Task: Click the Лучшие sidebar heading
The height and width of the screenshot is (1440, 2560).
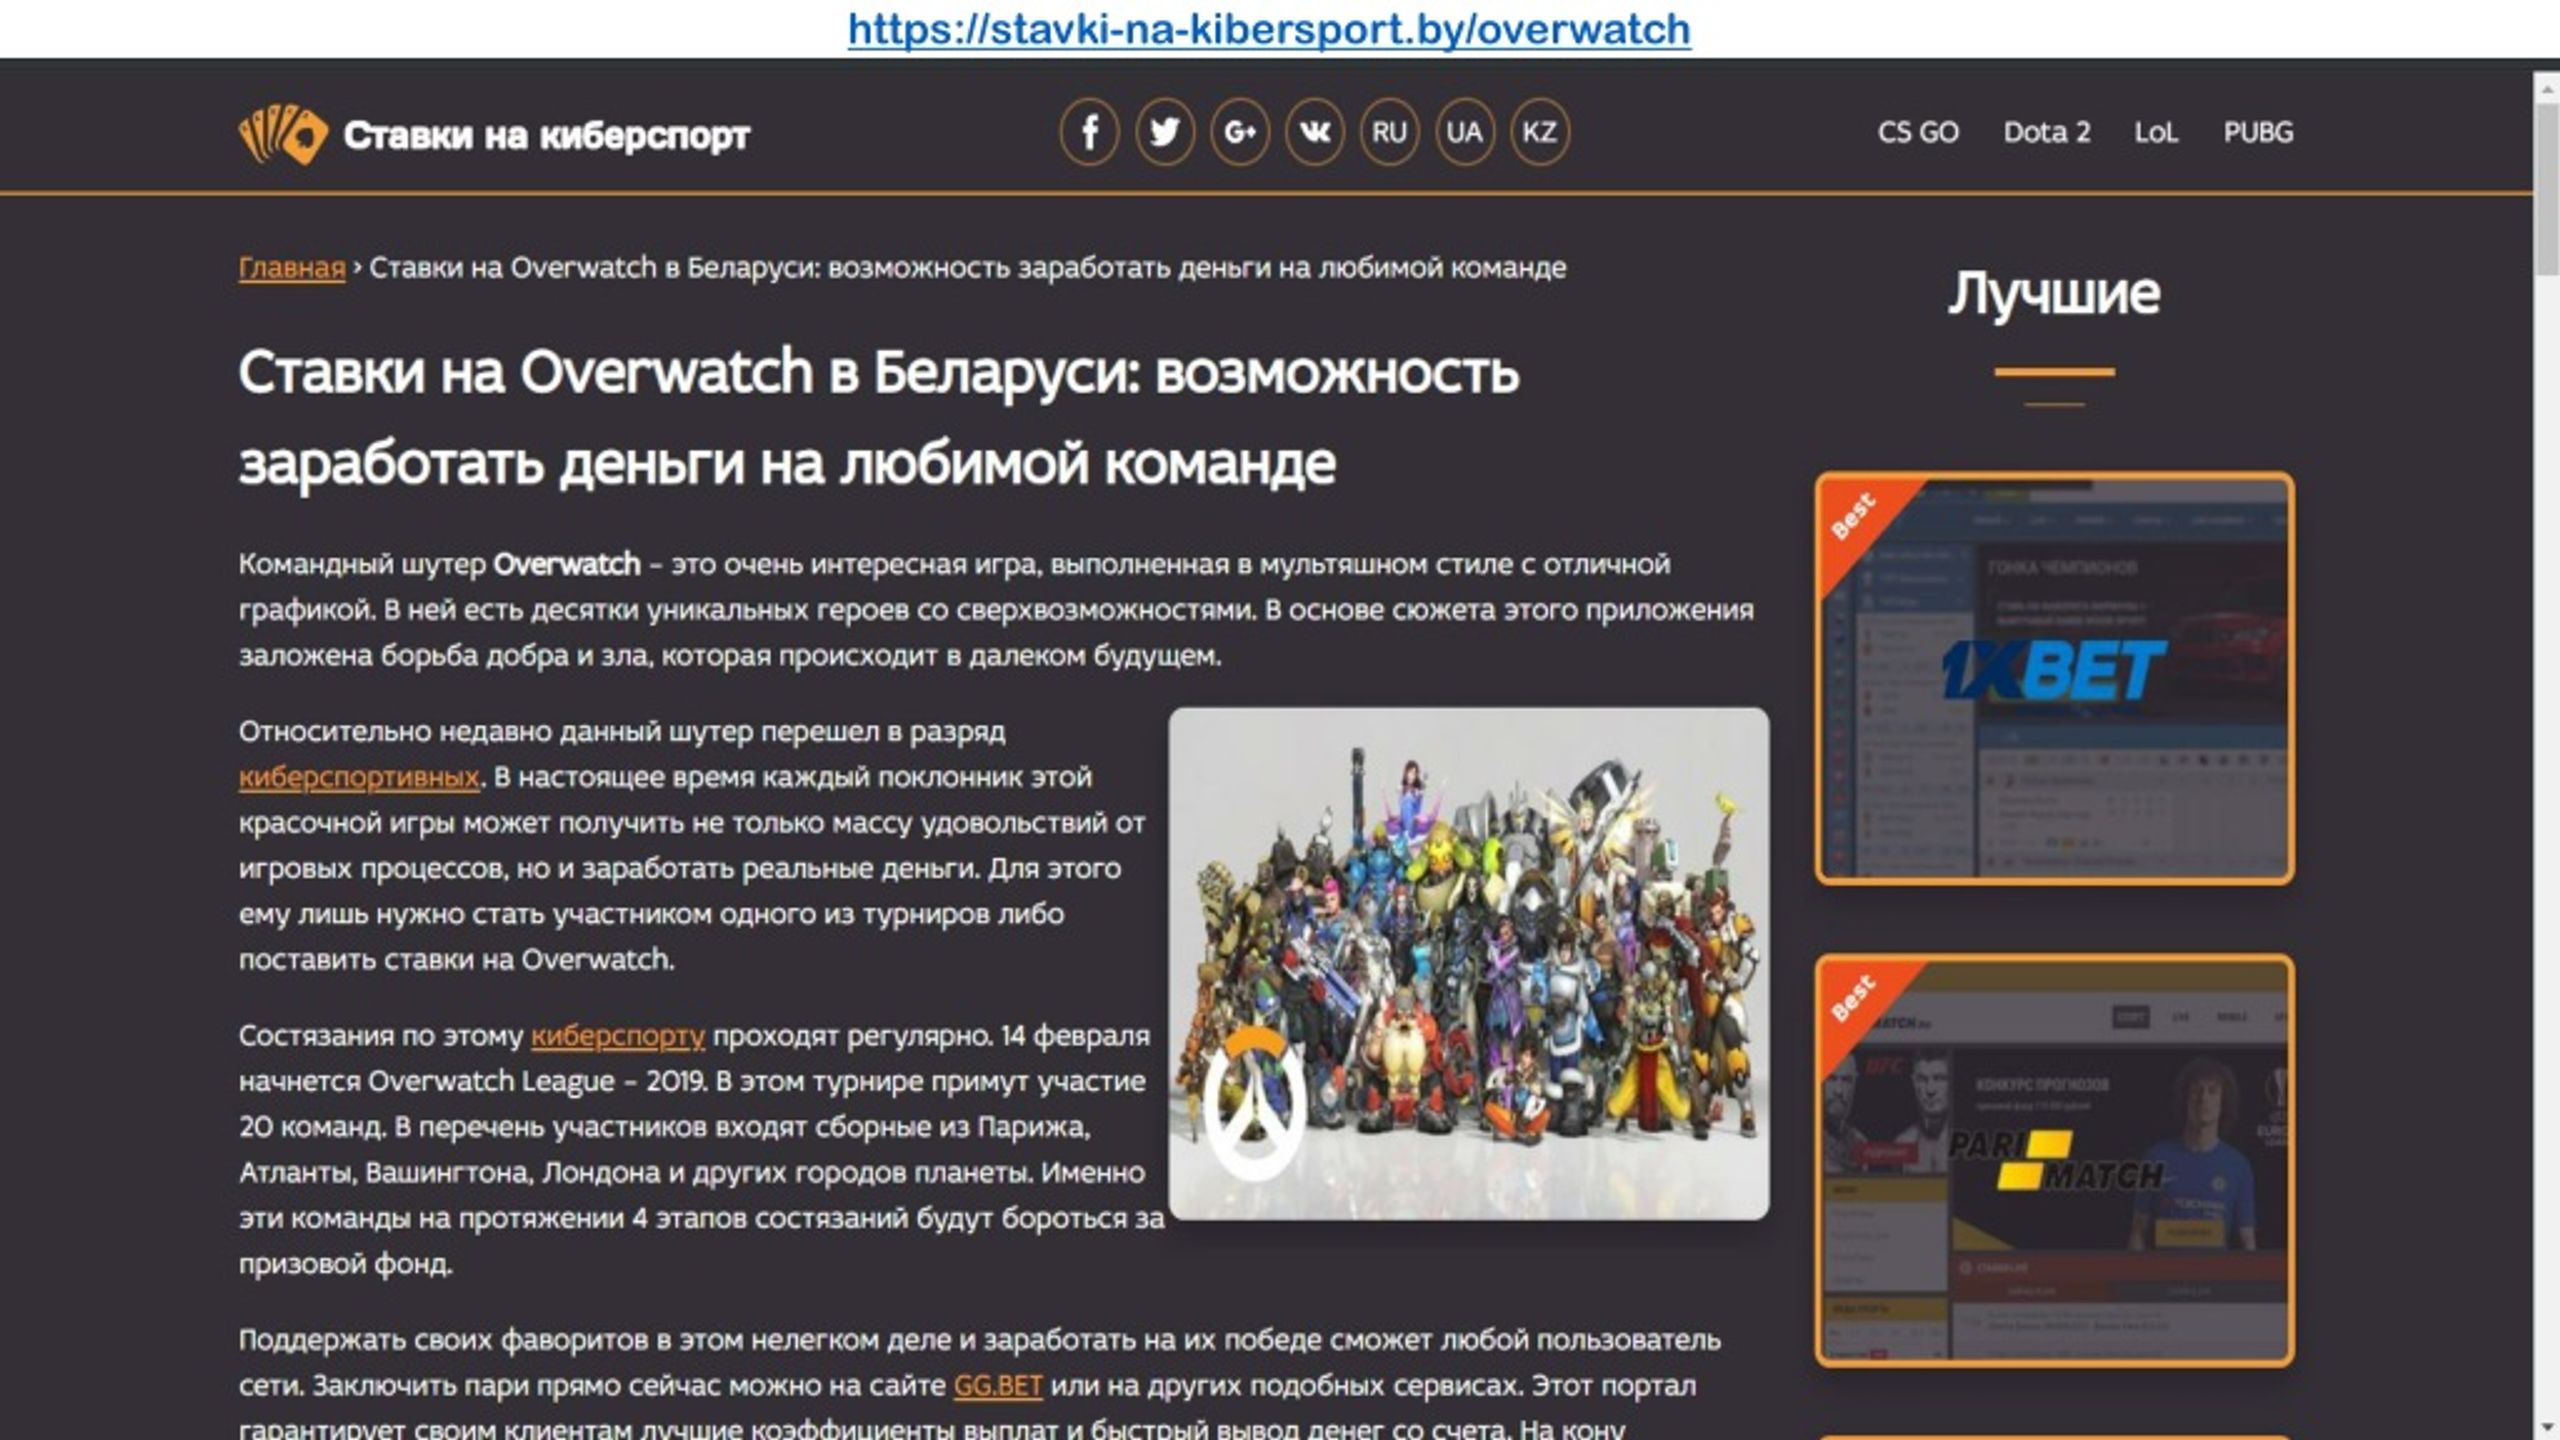Action: (x=2054, y=293)
